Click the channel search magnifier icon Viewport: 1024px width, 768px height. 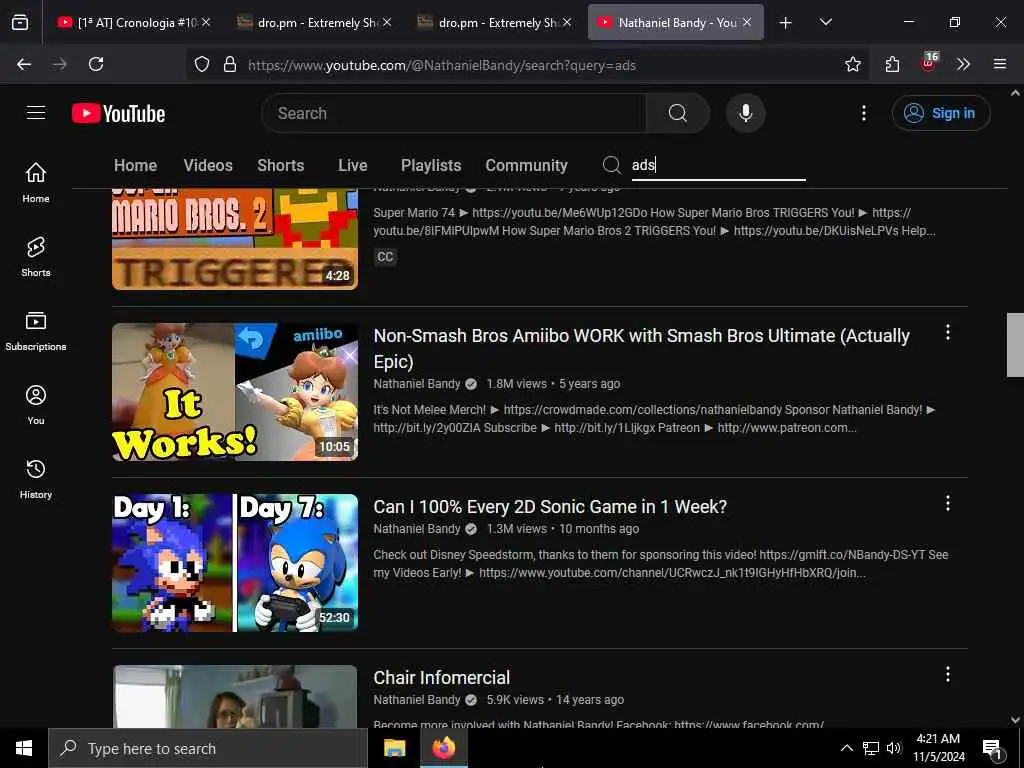coord(611,165)
